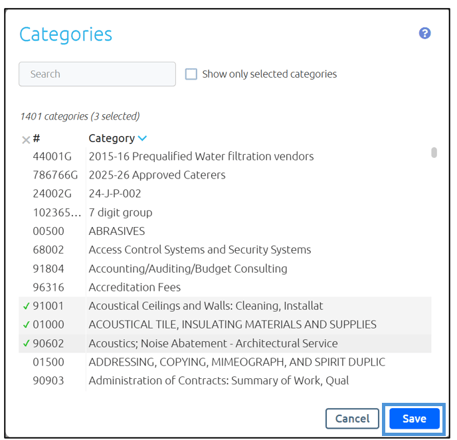Click the Category sort chevron arrow
The image size is (457, 440).
click(142, 138)
